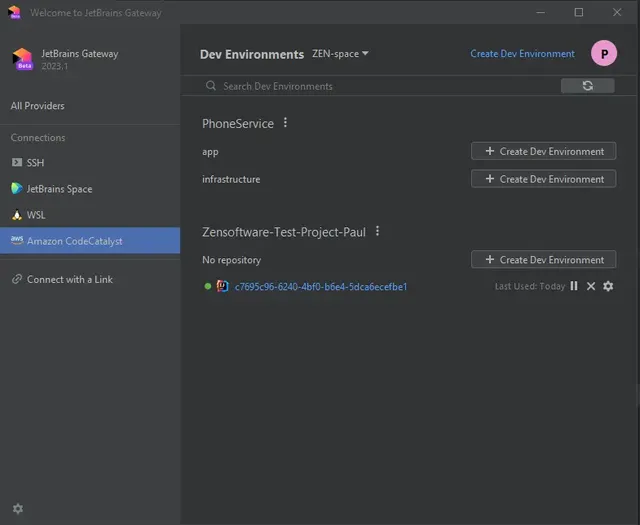This screenshot has height=525, width=640.
Task: Click the refresh Dev Environments icon
Action: 587,86
